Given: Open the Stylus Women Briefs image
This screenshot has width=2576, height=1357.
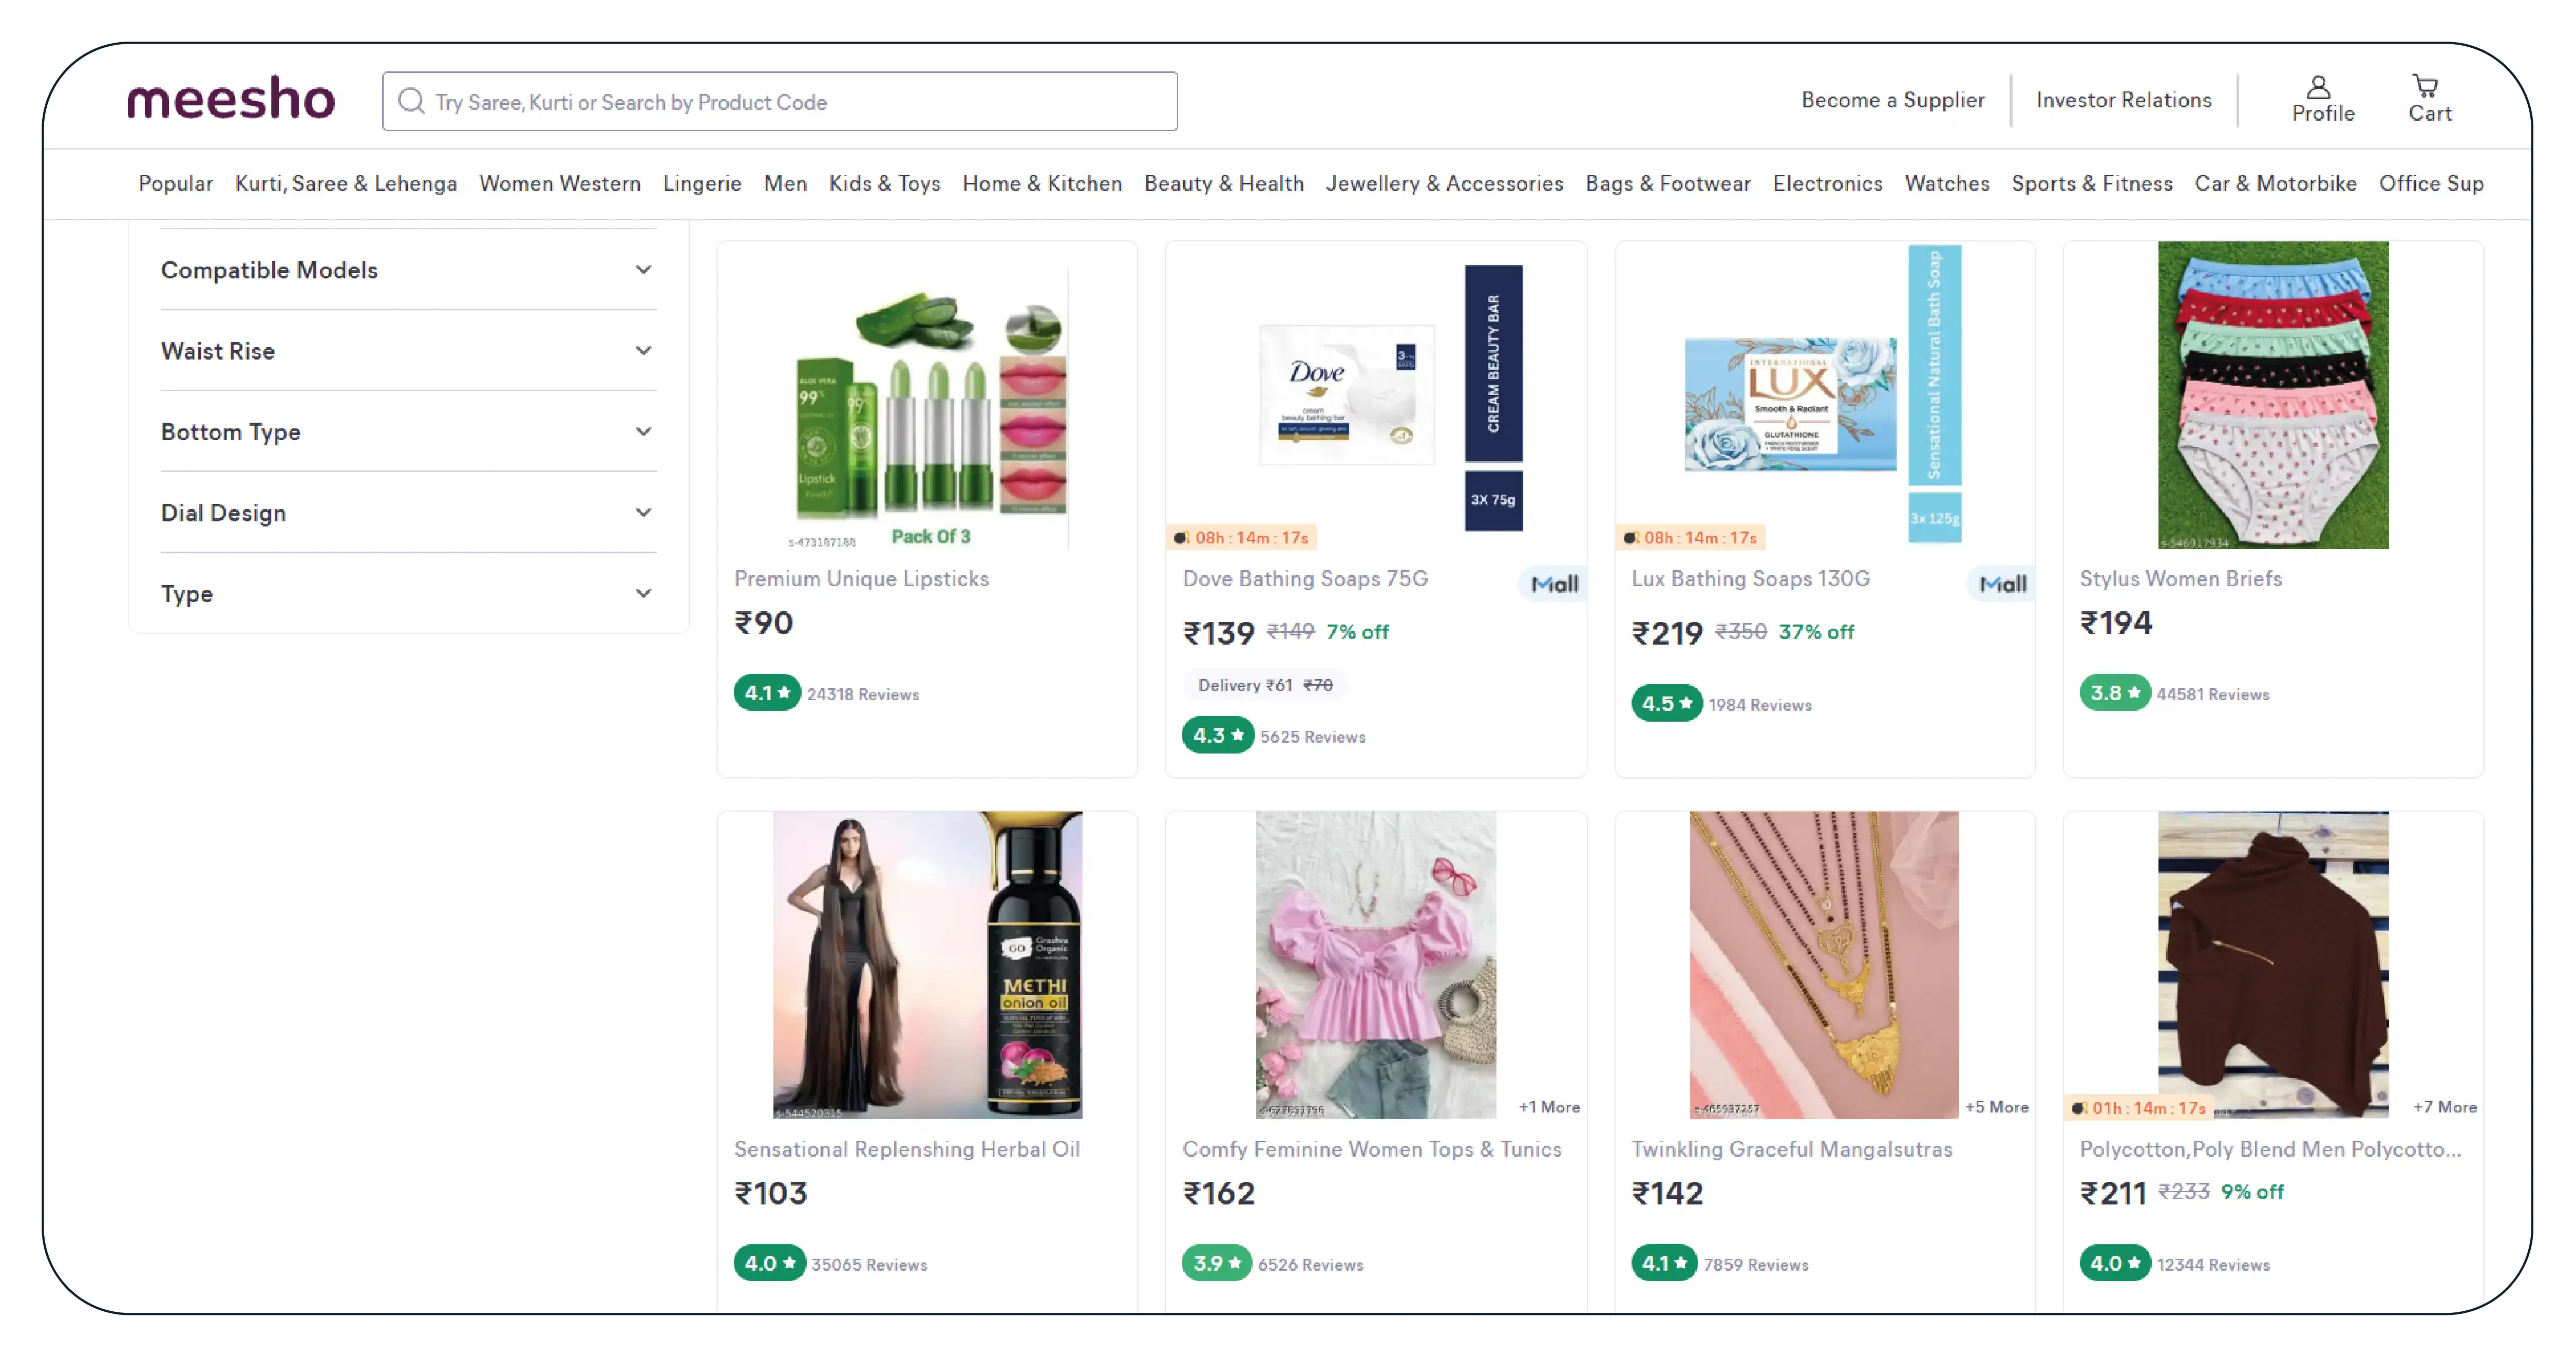Looking at the screenshot, I should [x=2272, y=395].
